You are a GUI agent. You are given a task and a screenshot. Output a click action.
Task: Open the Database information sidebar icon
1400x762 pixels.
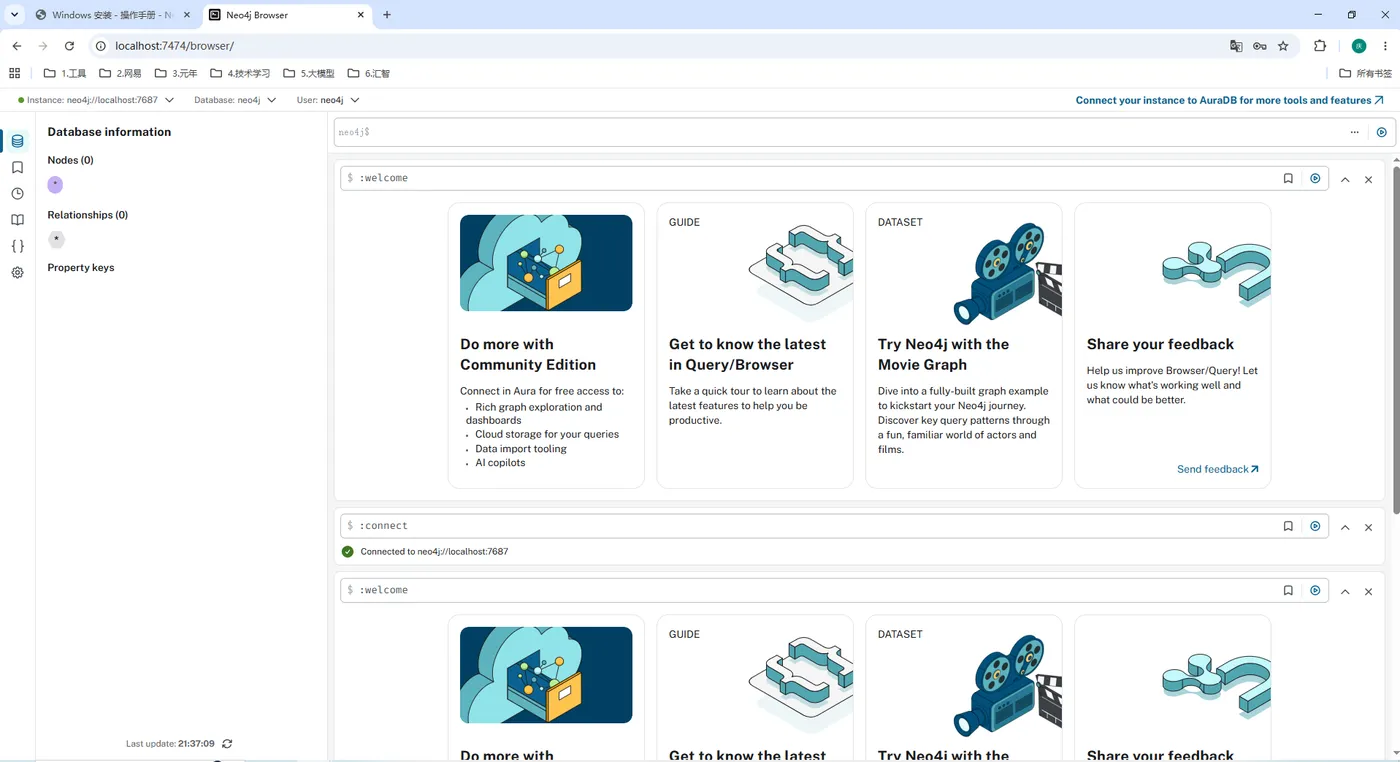coord(17,141)
